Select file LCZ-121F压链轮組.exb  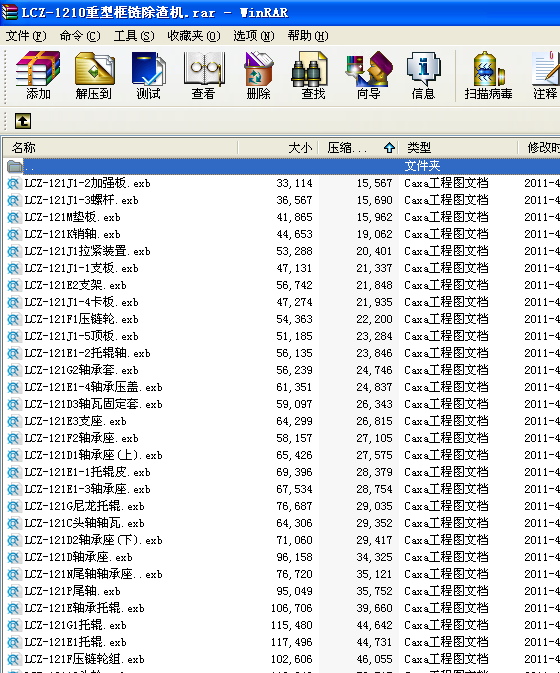pos(84,659)
